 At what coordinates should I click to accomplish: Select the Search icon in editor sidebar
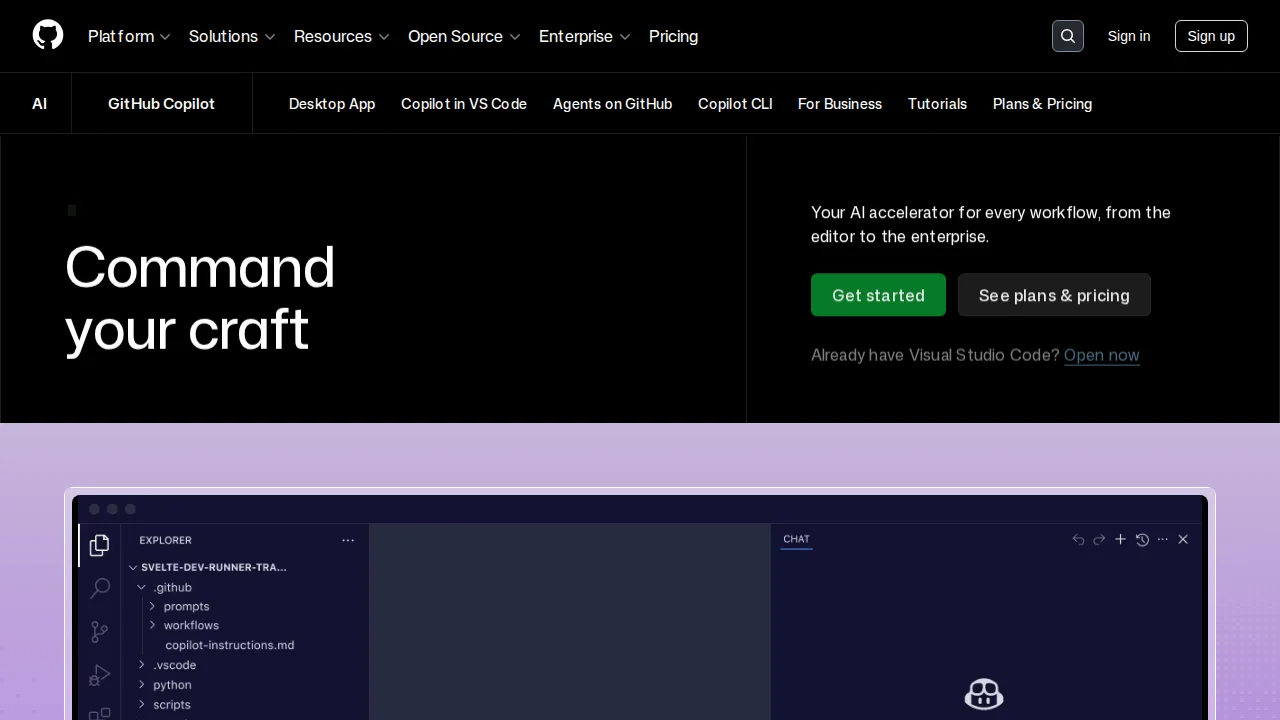(100, 588)
